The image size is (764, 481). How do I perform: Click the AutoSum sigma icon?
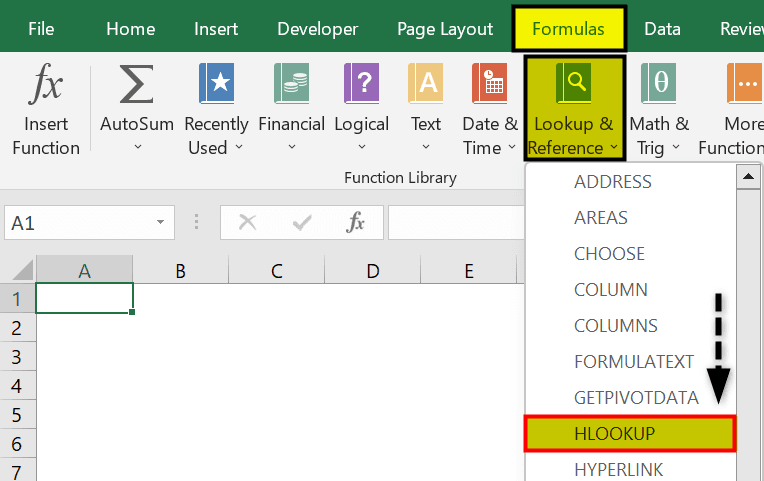coord(136,84)
